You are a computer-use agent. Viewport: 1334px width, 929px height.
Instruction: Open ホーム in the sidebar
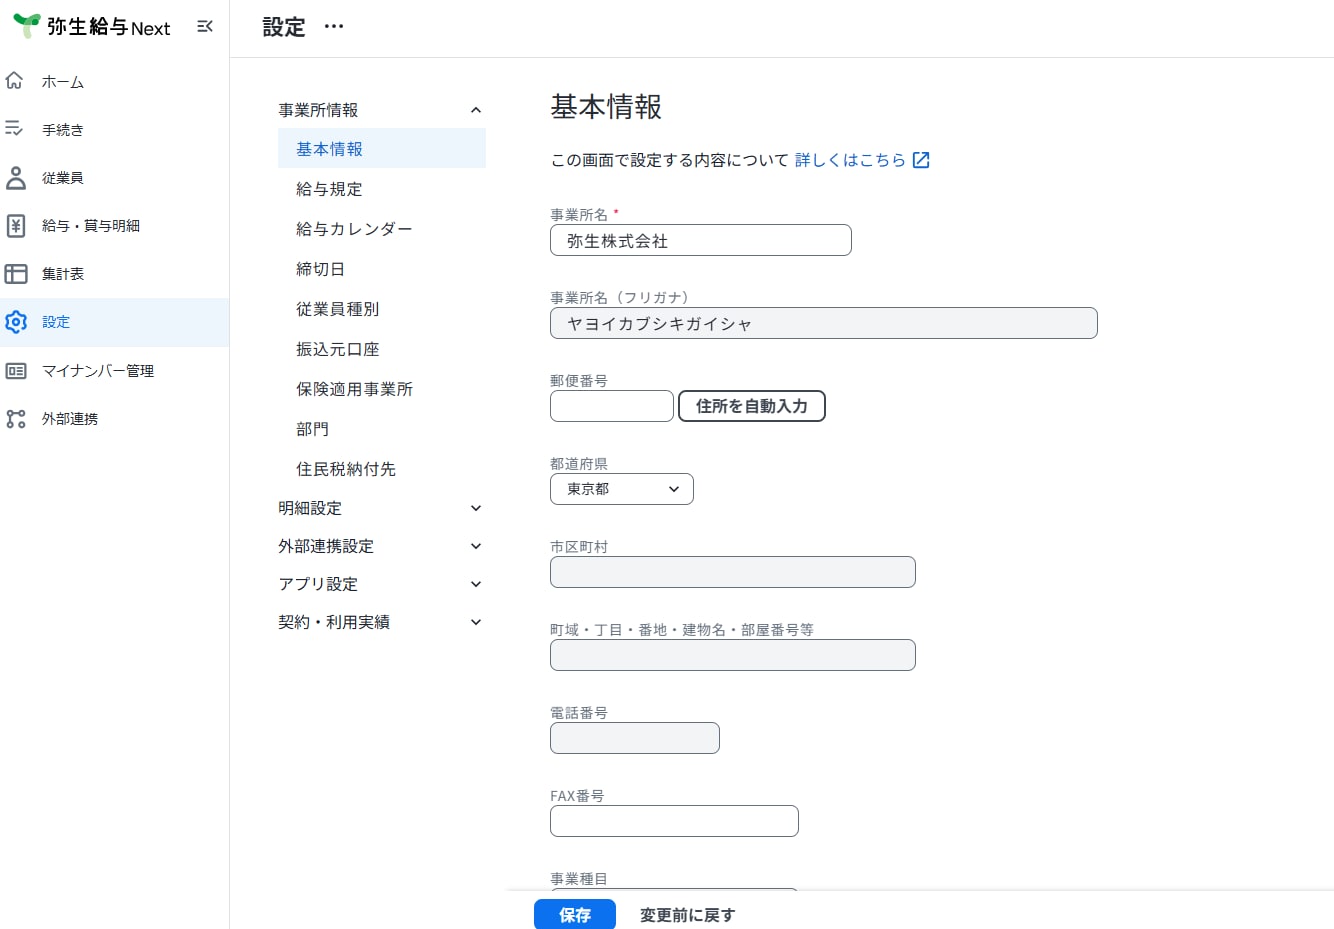click(x=114, y=82)
